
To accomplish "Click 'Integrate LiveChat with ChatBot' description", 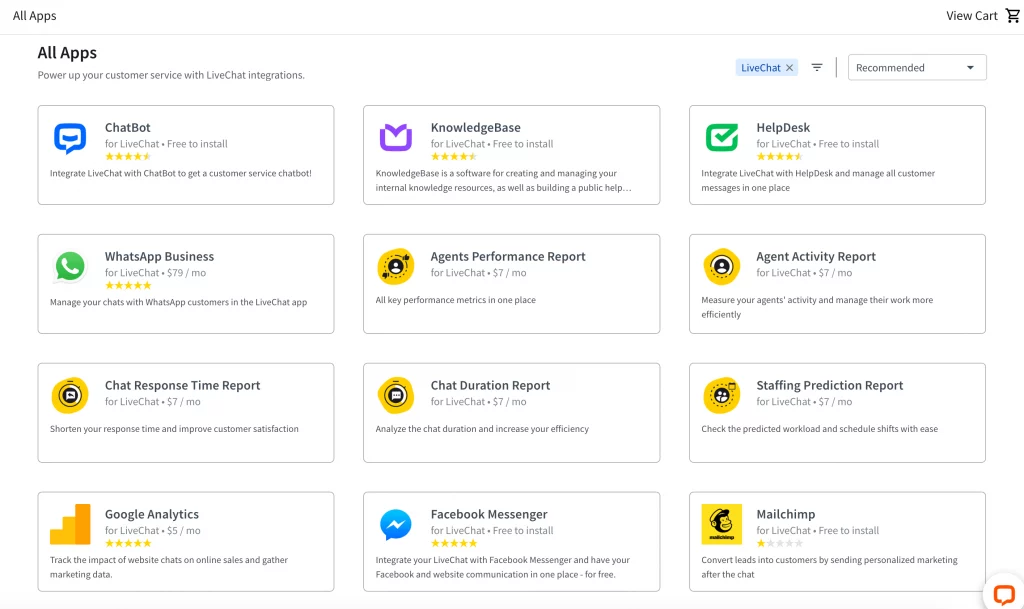I will coord(181,174).
